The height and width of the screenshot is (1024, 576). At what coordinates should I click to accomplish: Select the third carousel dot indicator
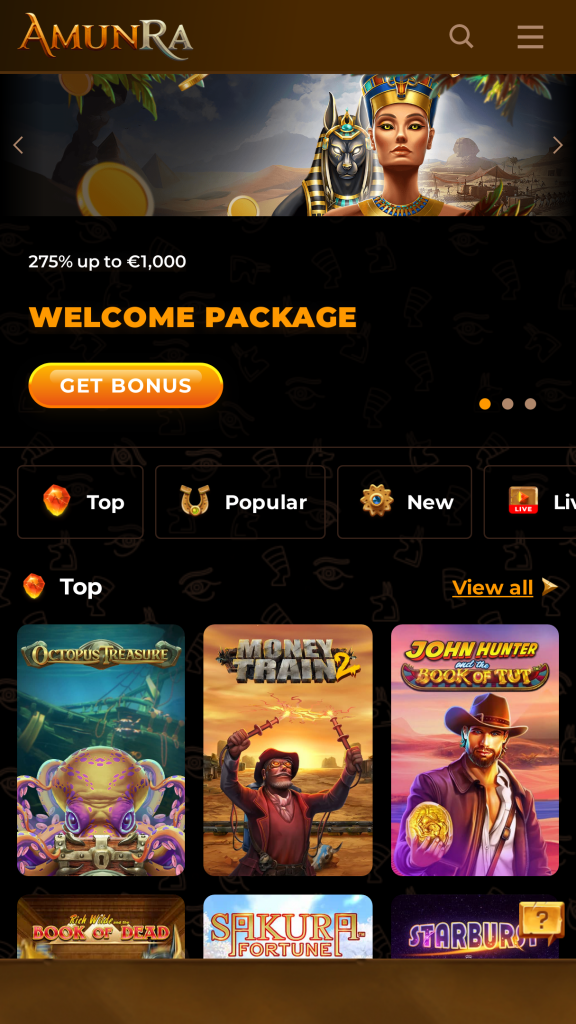pos(530,404)
